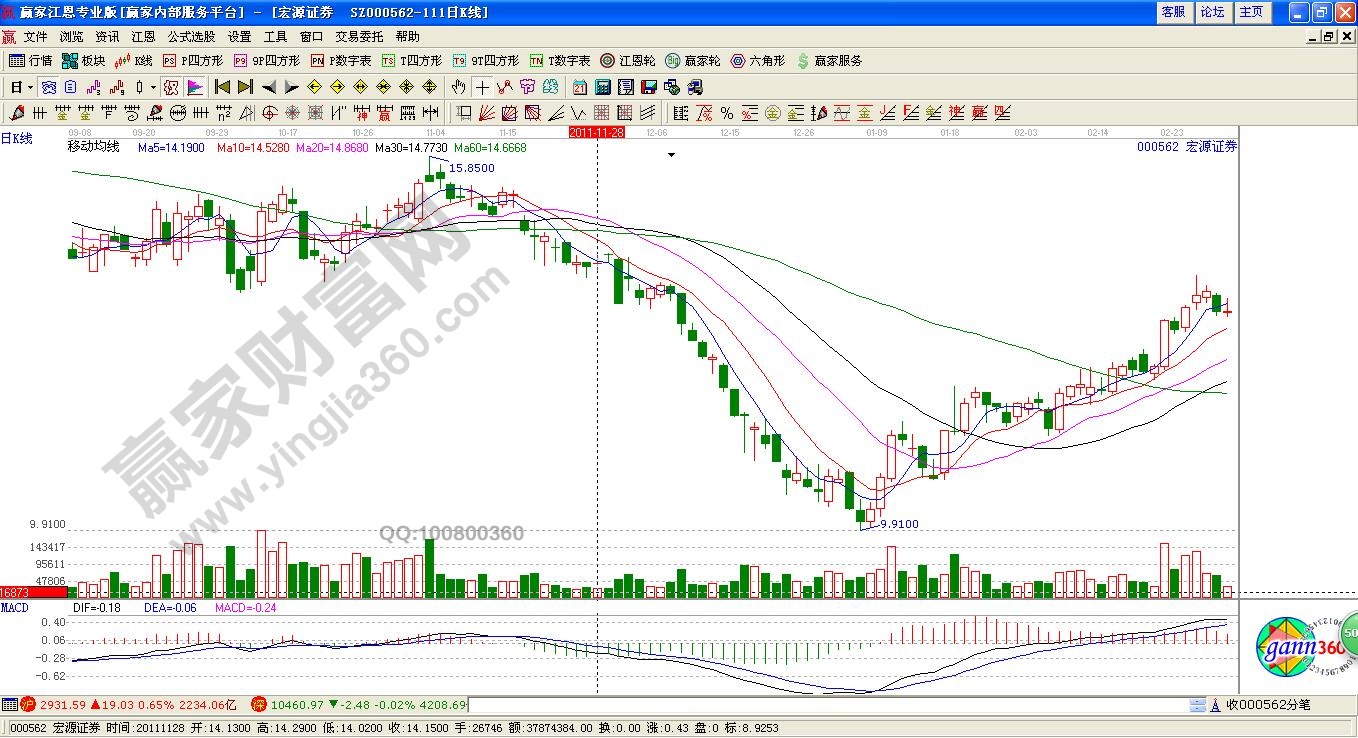Toggle the crosshair cursor mode
Image resolution: width=1358 pixels, height=738 pixels.
(482, 87)
